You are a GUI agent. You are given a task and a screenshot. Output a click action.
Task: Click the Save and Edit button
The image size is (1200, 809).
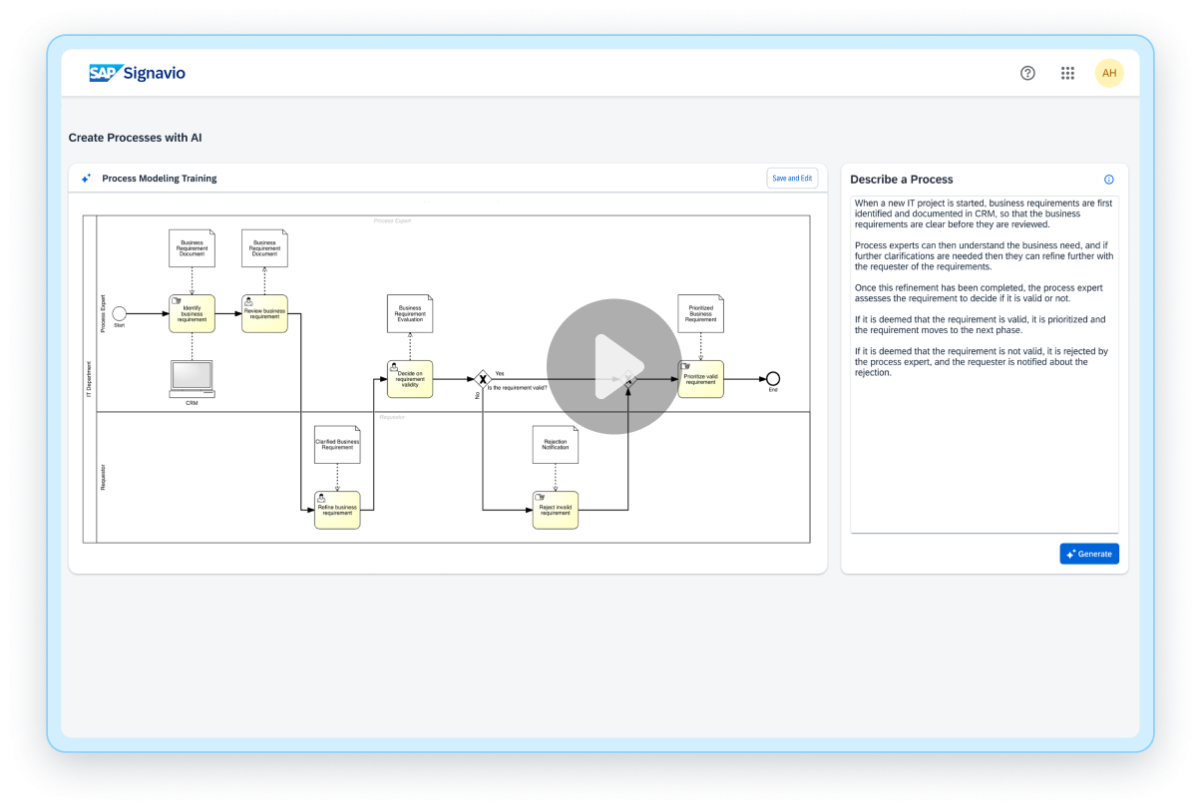(x=791, y=177)
